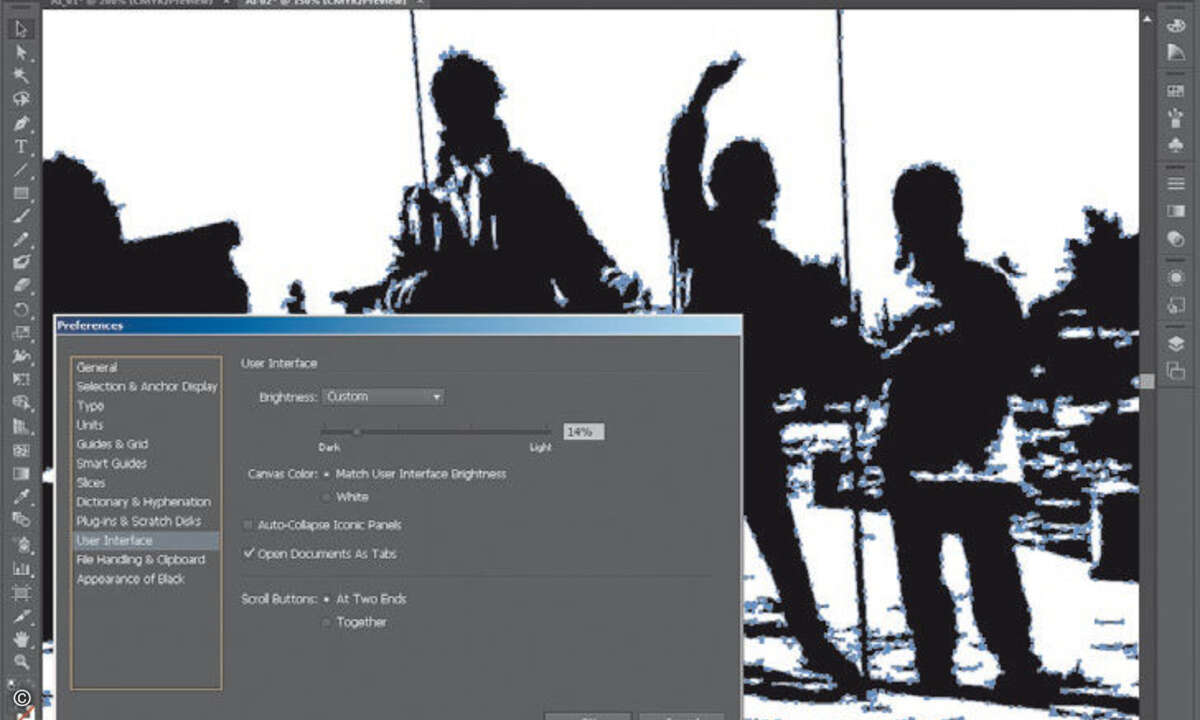Go to Appearance of Black preferences
Viewport: 1200px width, 720px height.
[x=131, y=579]
